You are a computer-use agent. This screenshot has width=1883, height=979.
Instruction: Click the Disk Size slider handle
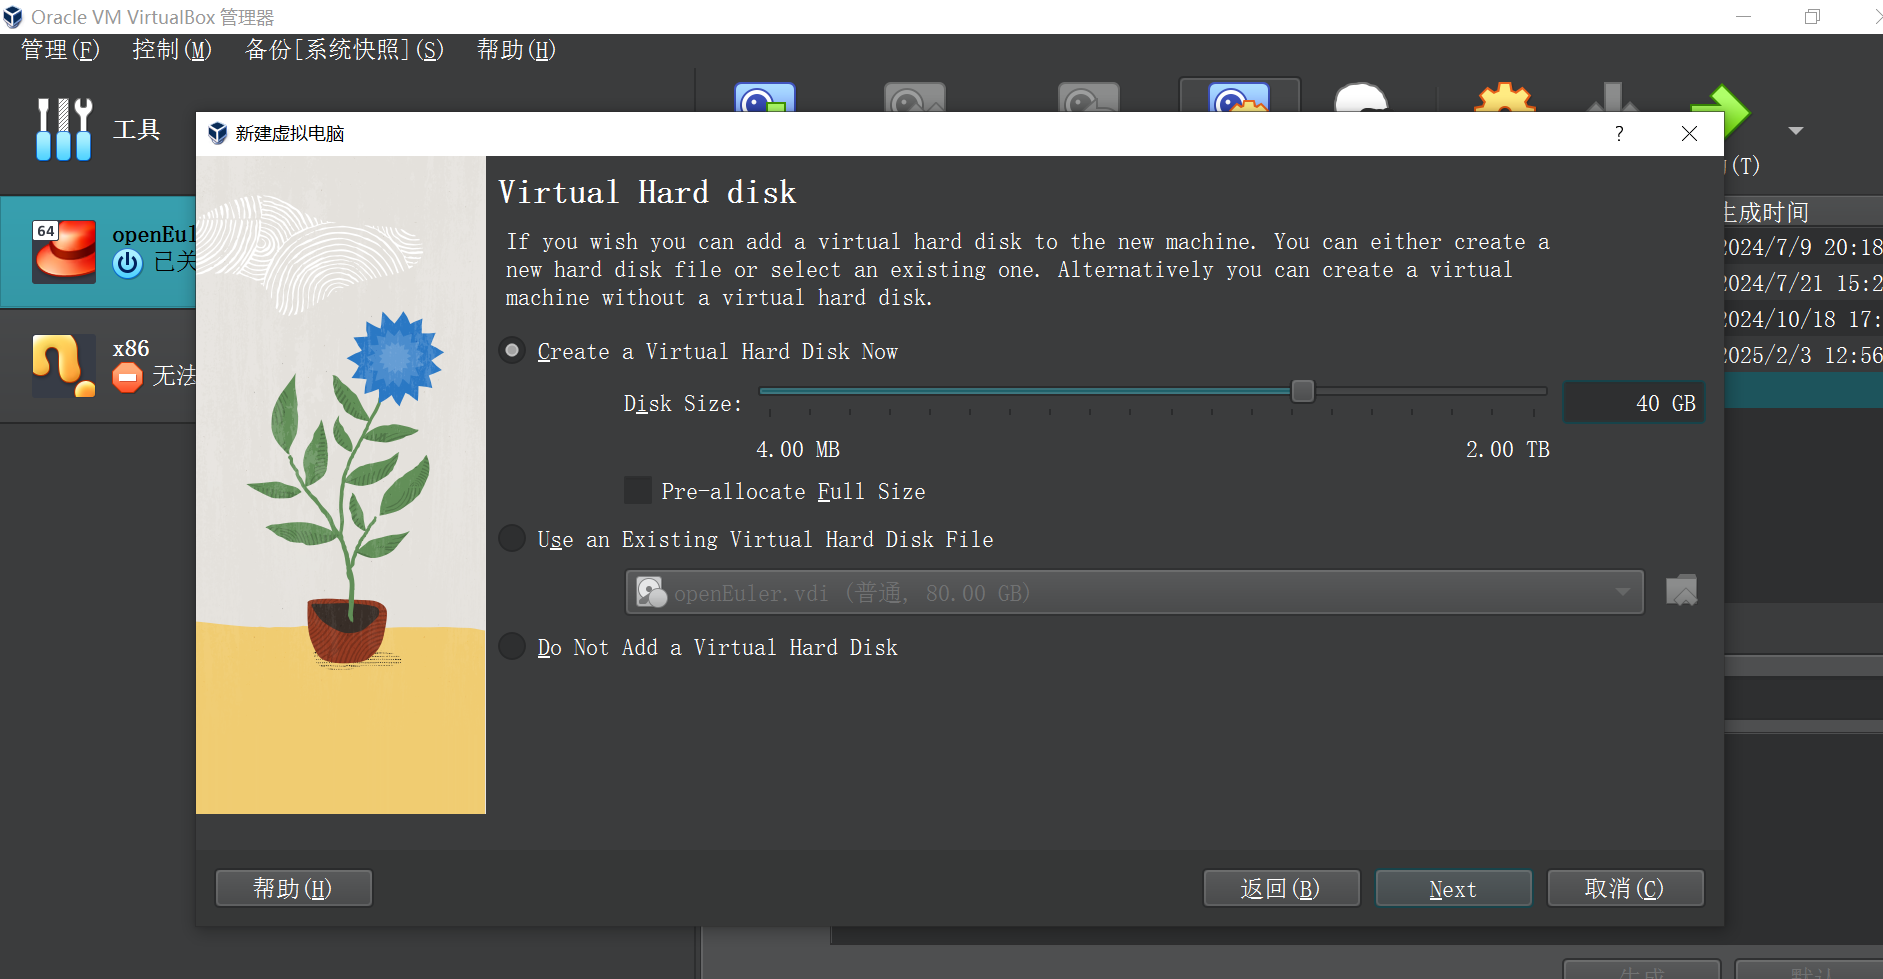pos(1302,391)
